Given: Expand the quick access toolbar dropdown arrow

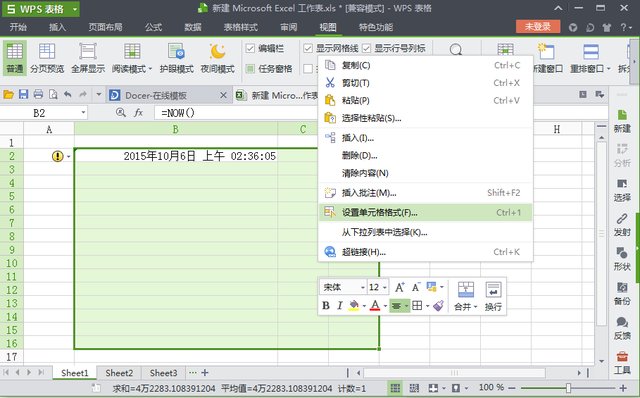Looking at the screenshot, I should coord(98,95).
